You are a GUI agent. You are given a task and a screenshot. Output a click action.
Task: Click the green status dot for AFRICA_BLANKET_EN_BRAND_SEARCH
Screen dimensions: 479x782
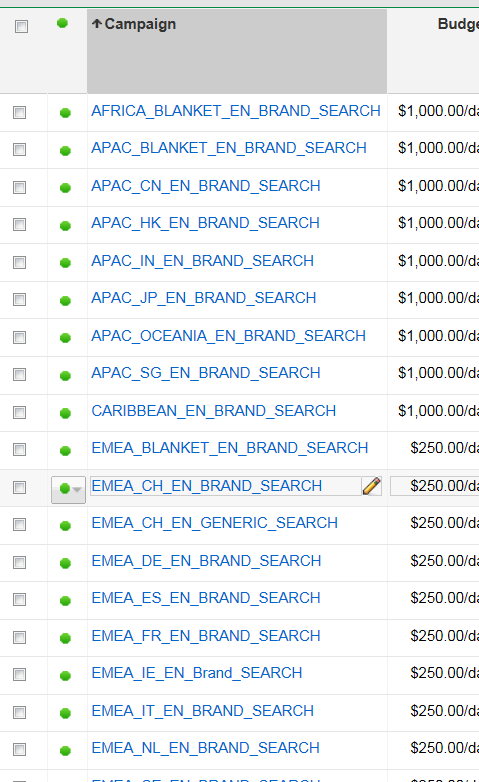coord(65,113)
